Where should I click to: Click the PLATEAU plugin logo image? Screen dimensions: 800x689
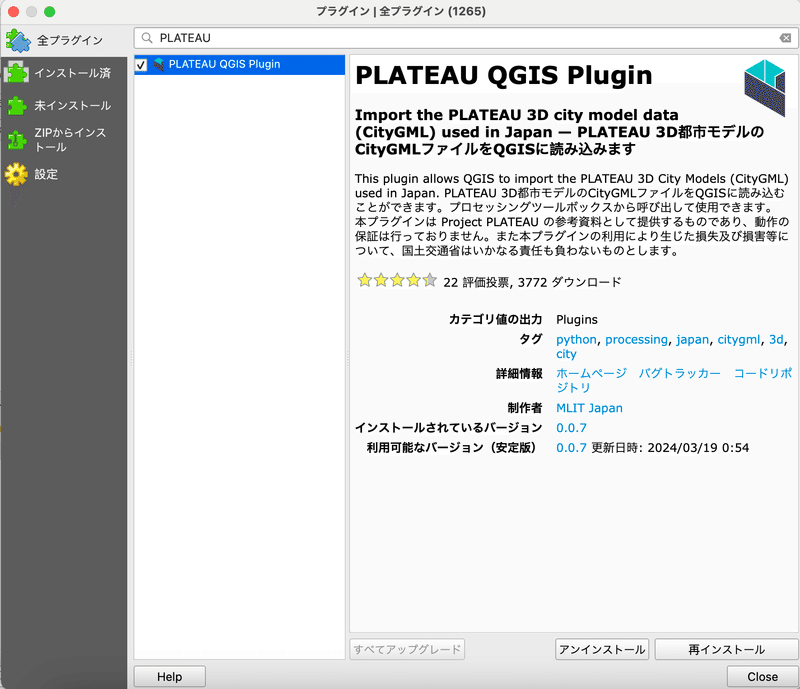pos(764,88)
